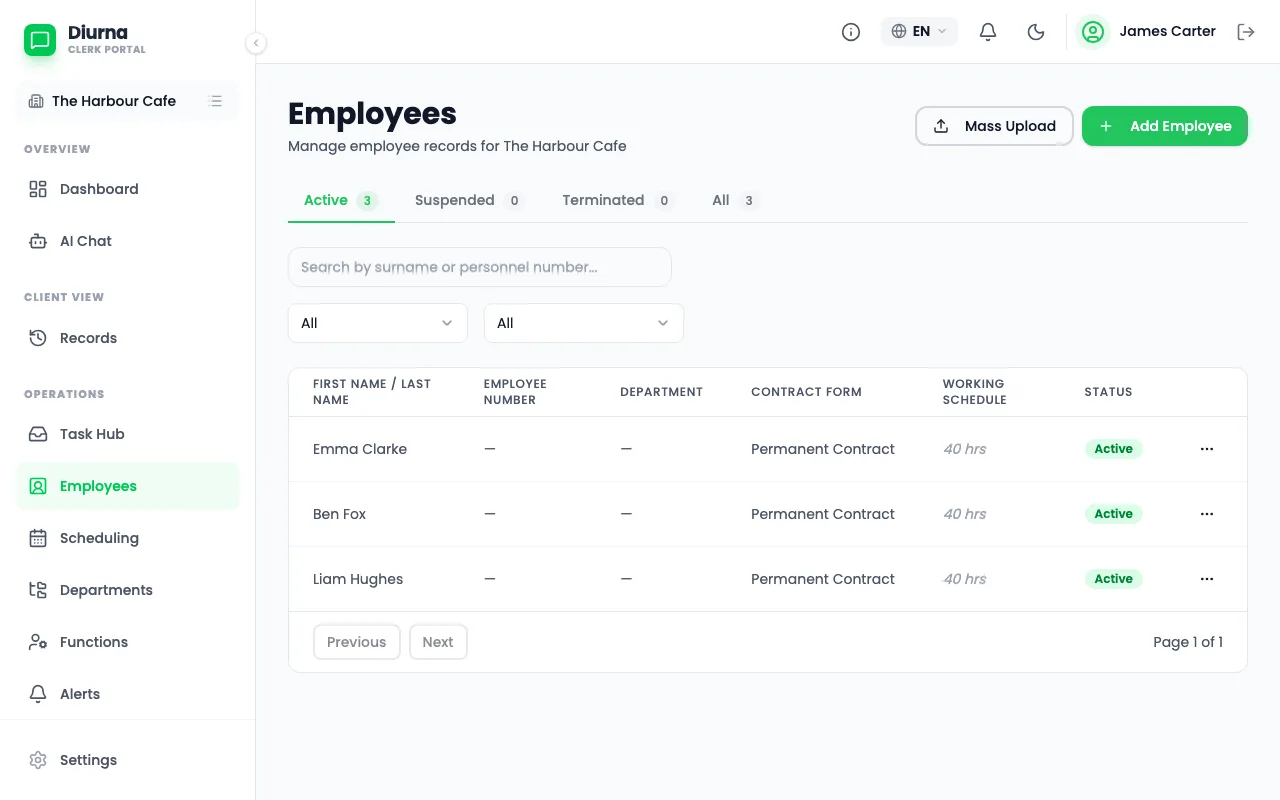Click the Previous page button
Viewport: 1280px width, 800px height.
(x=357, y=642)
